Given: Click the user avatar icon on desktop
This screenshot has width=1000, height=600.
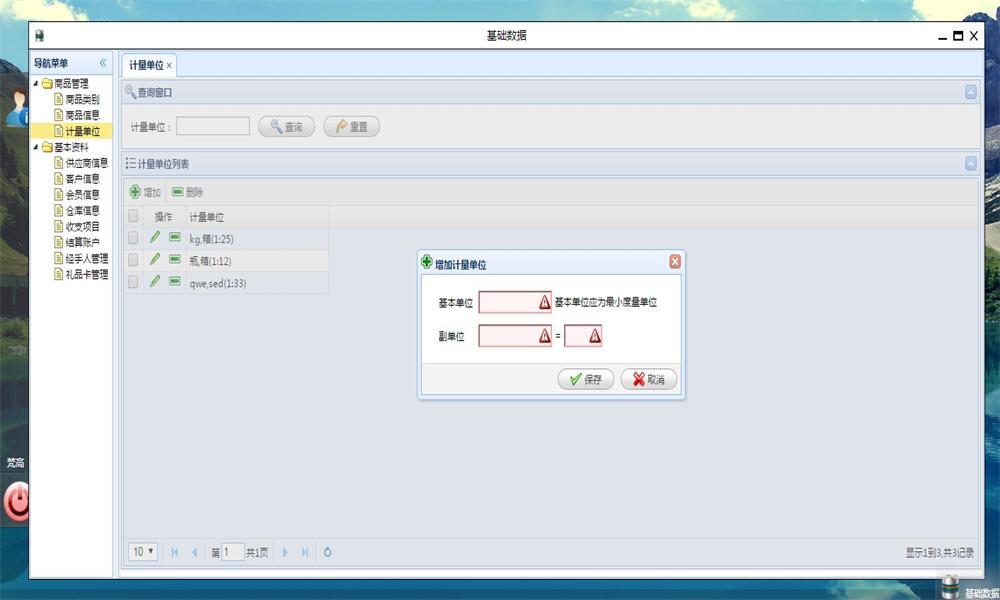Looking at the screenshot, I should pyautogui.click(x=17, y=107).
